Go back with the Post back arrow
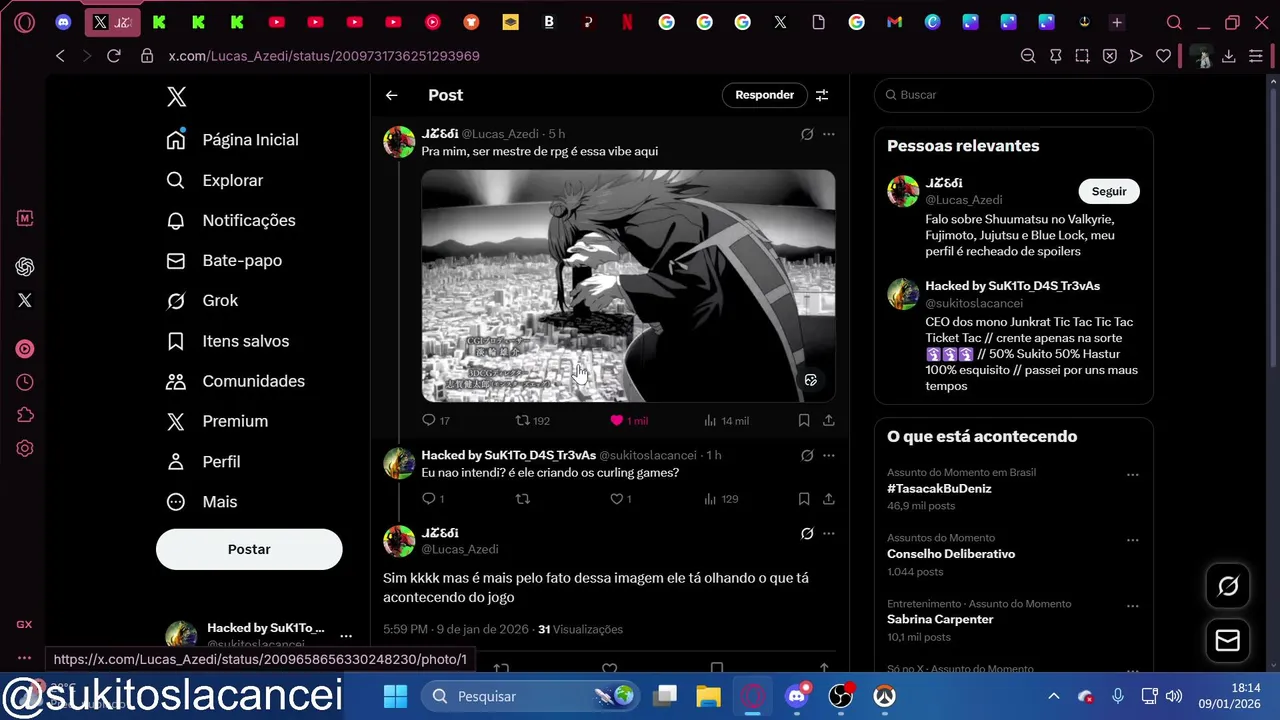Image resolution: width=1280 pixels, height=720 pixels. click(x=392, y=95)
